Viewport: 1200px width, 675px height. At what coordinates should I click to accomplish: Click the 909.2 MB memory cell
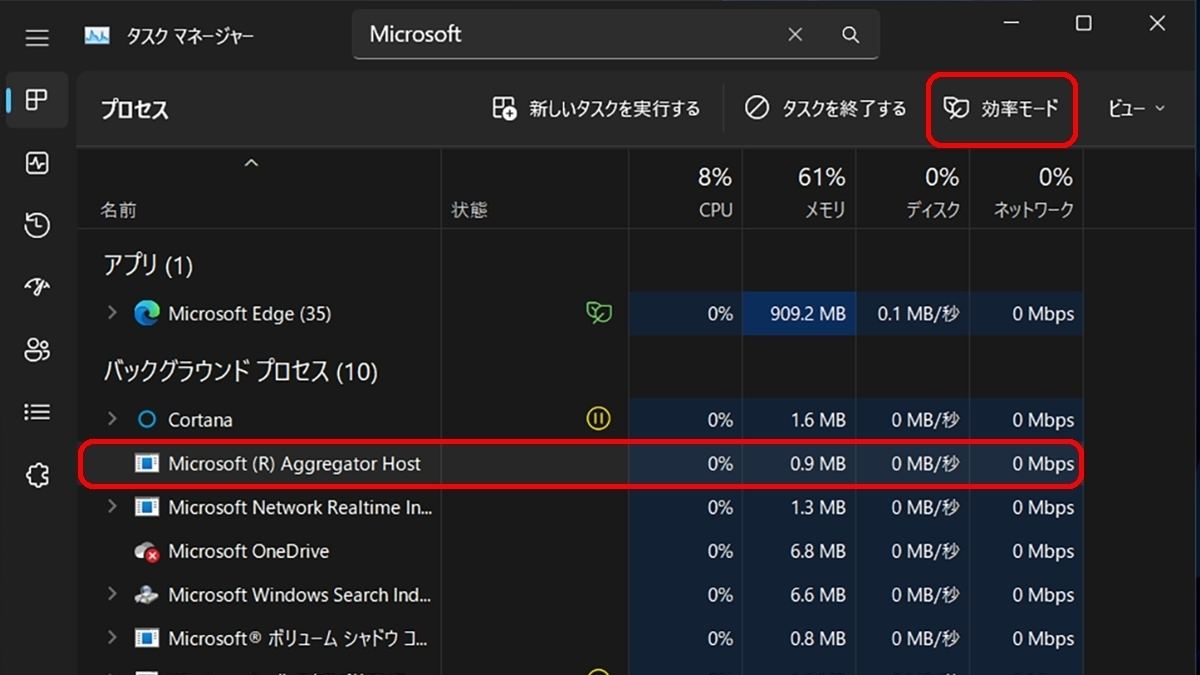point(799,314)
